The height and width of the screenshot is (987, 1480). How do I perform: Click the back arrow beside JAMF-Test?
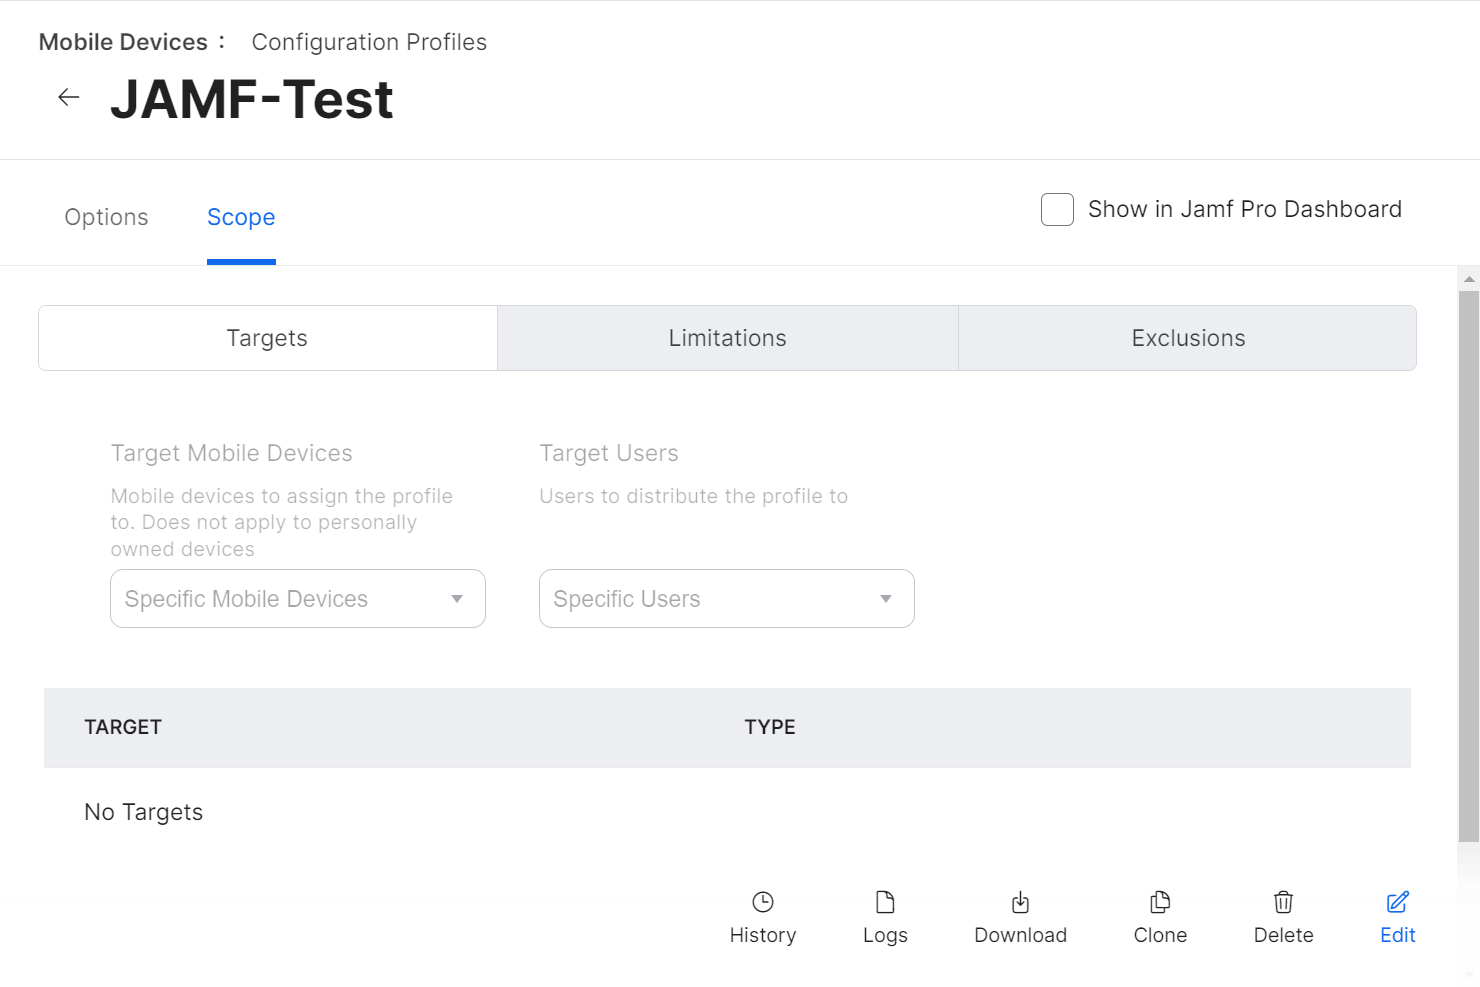tap(68, 97)
